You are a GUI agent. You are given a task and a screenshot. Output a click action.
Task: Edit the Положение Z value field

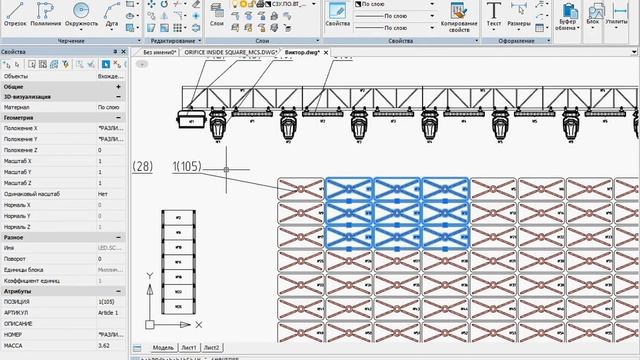click(111, 150)
